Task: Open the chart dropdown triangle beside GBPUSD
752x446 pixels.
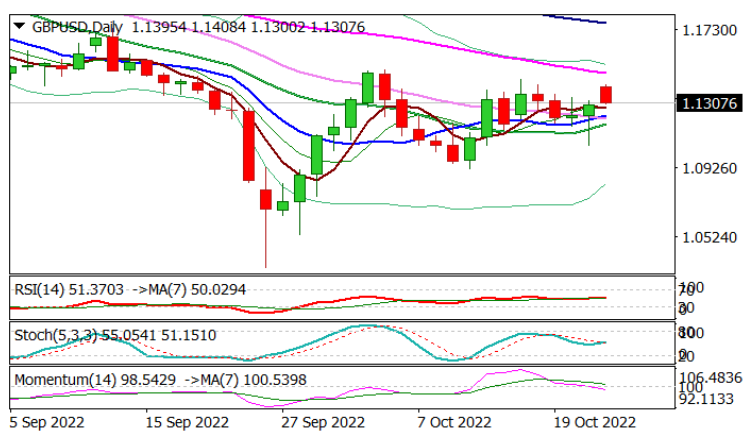Action: pyautogui.click(x=19, y=25)
